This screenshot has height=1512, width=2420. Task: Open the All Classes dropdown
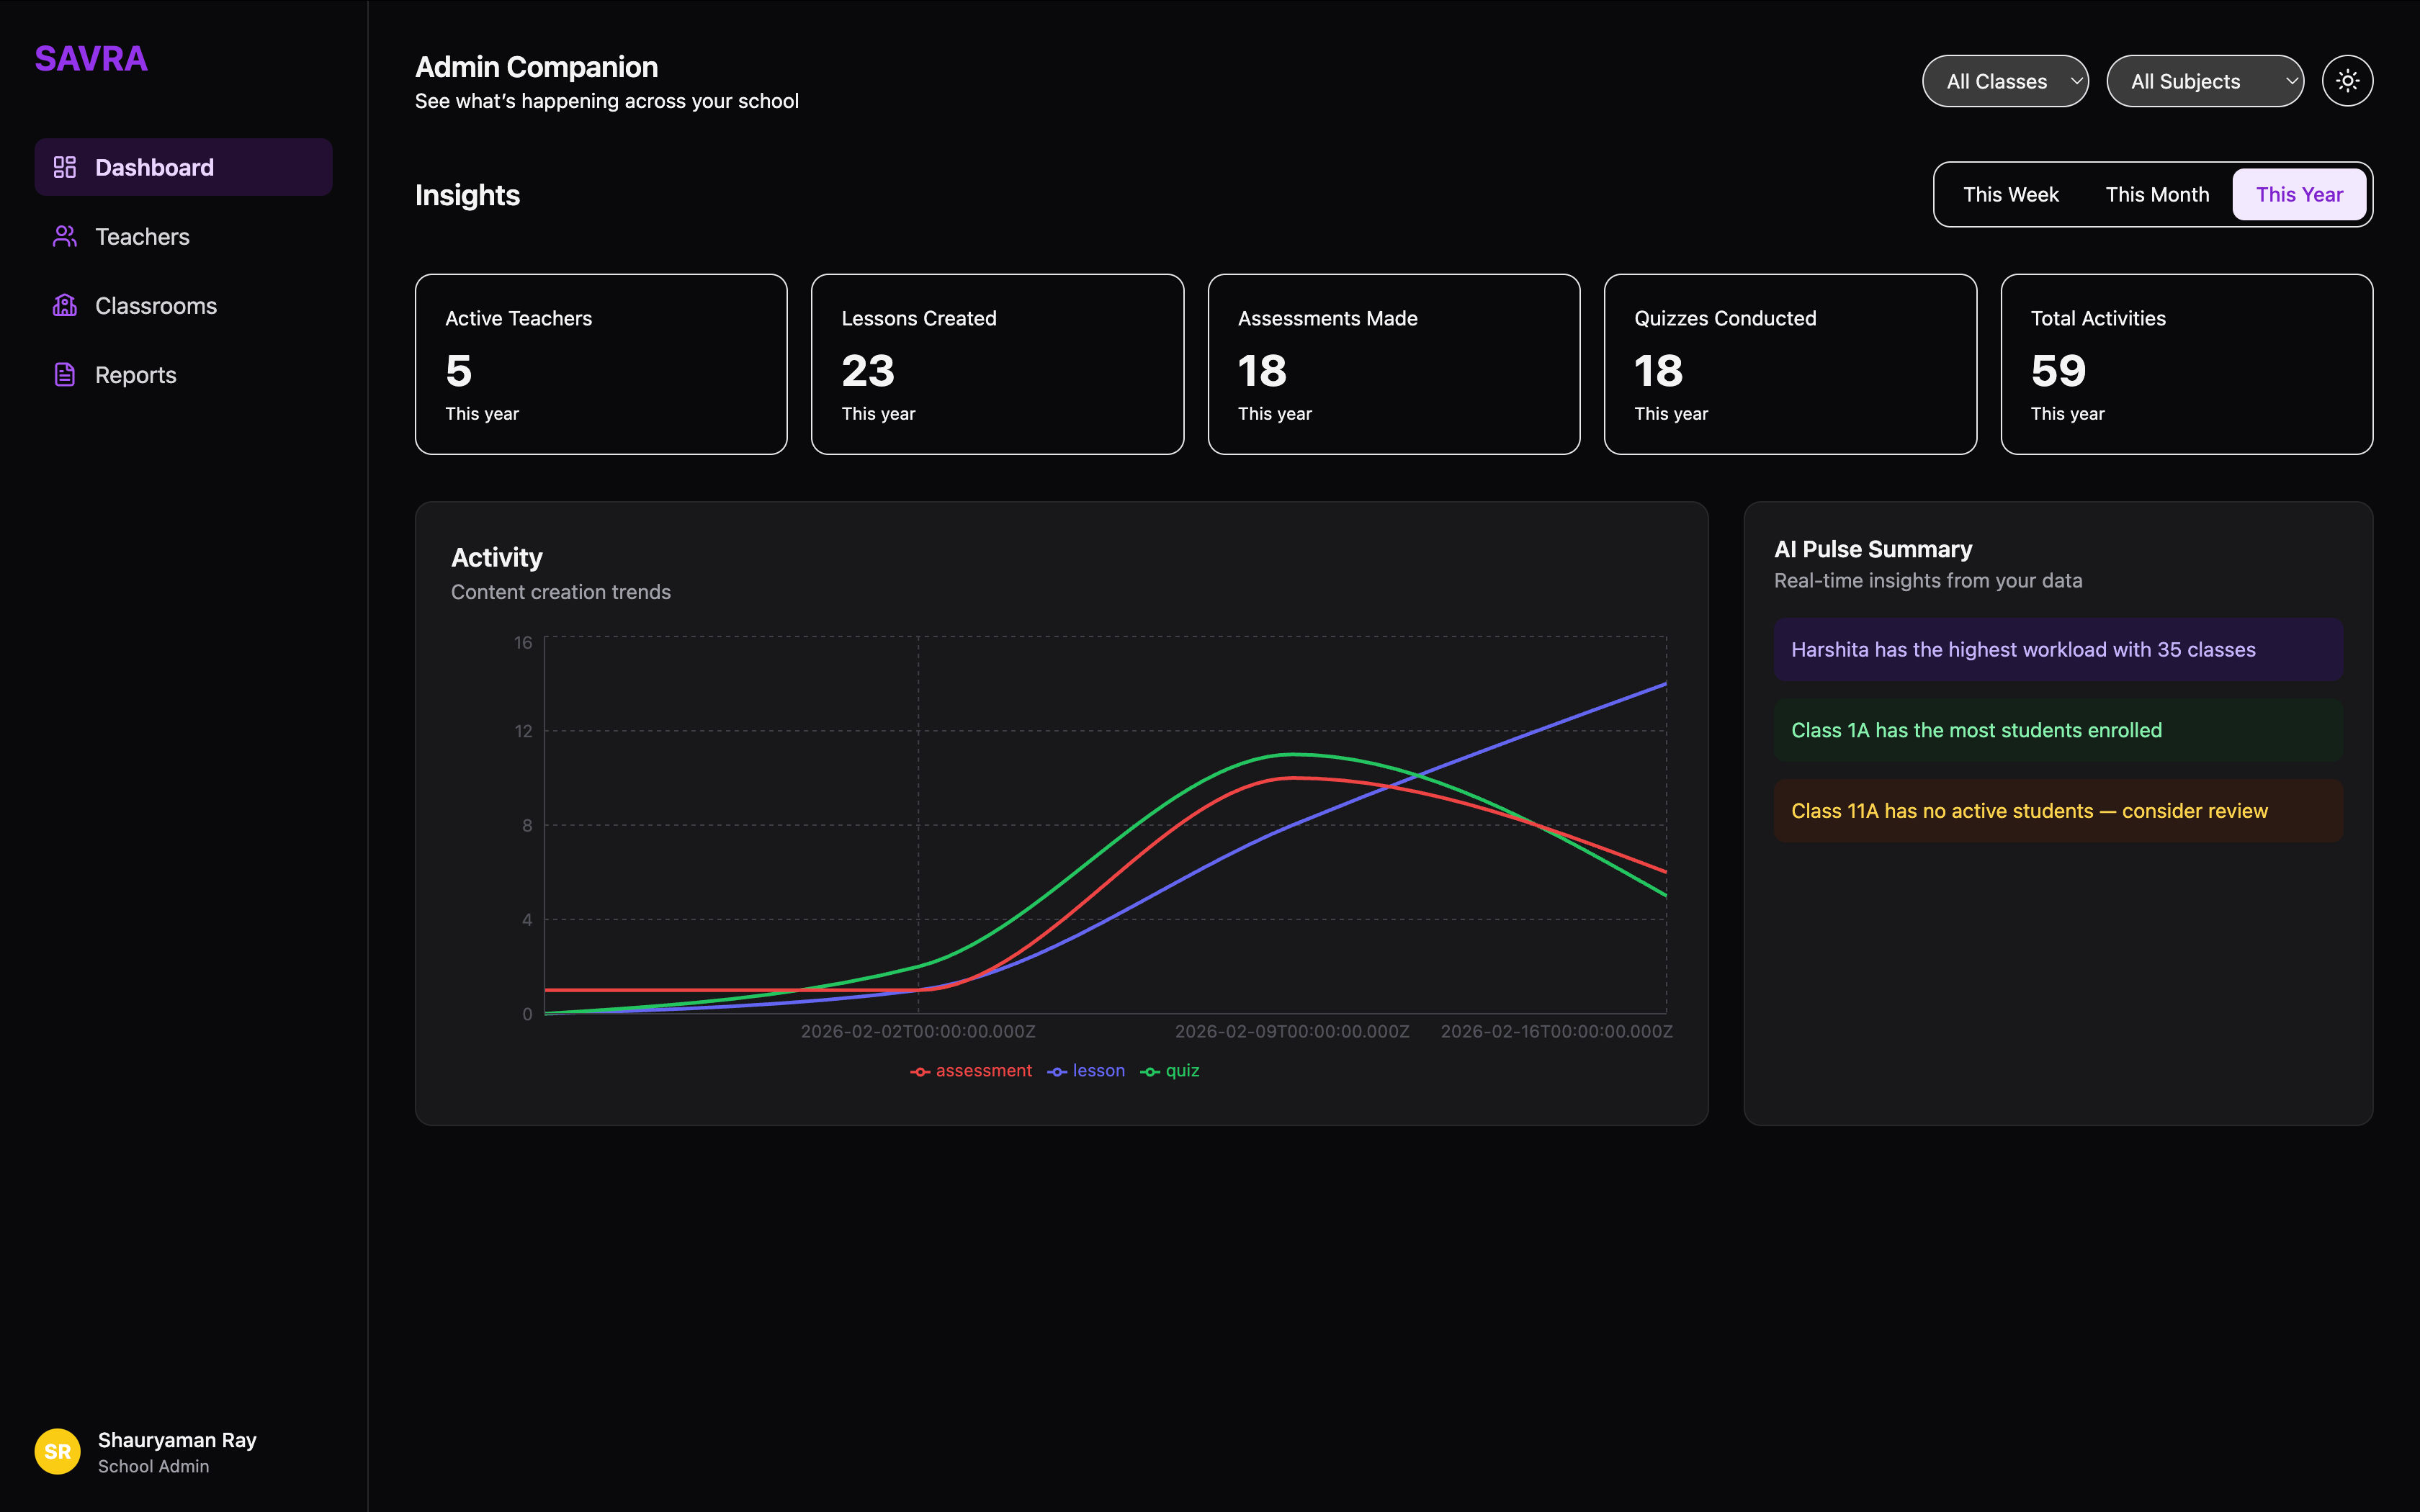2004,81
